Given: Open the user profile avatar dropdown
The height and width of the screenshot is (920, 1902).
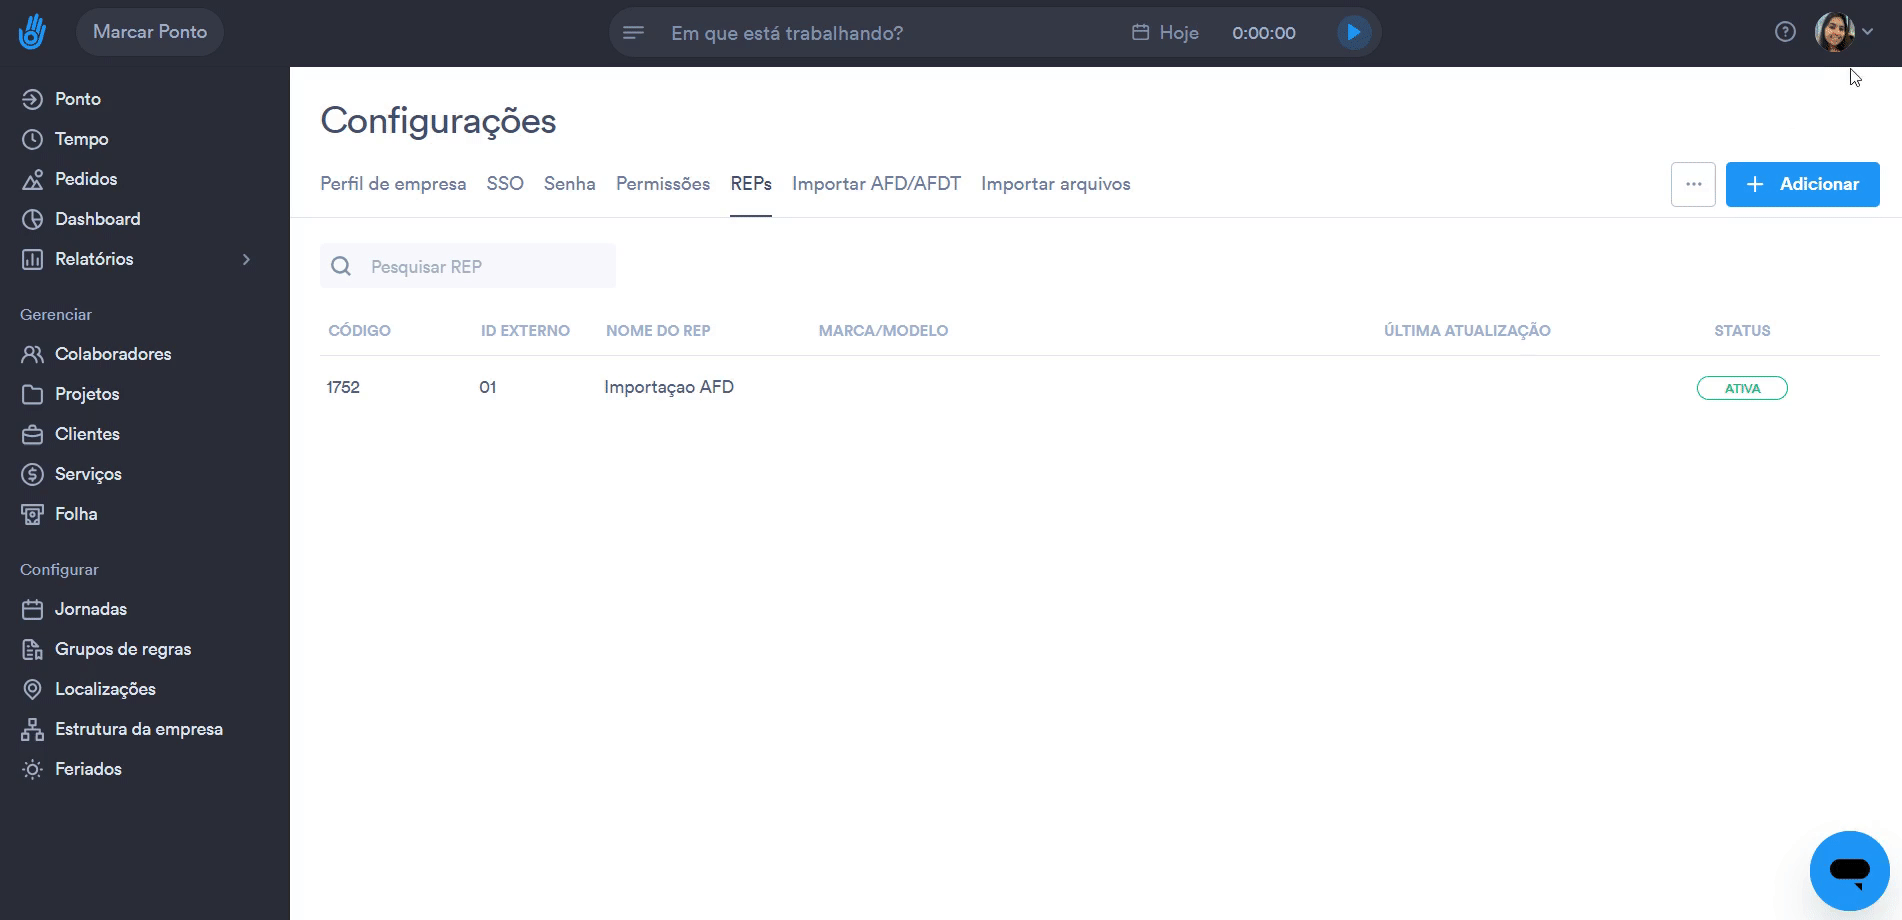Looking at the screenshot, I should (1843, 32).
